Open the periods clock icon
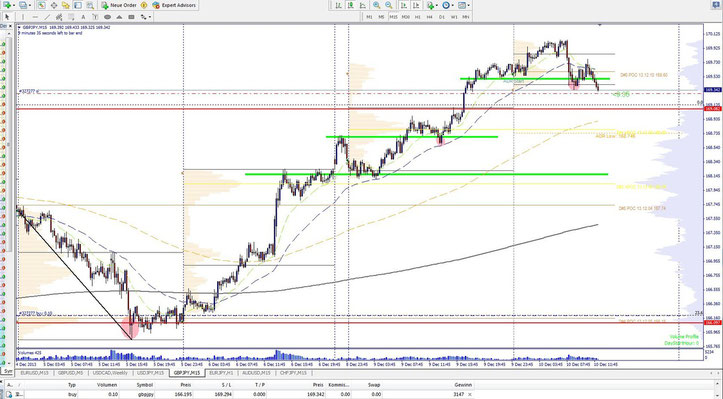This screenshot has height=399, width=723. 446,5
